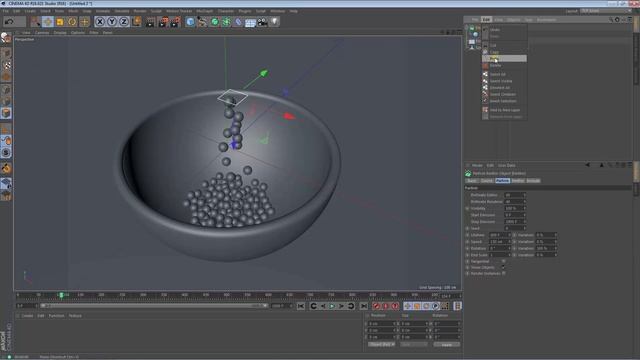Open the floor environment icon
The width and height of the screenshot is (640, 360).
250,22
